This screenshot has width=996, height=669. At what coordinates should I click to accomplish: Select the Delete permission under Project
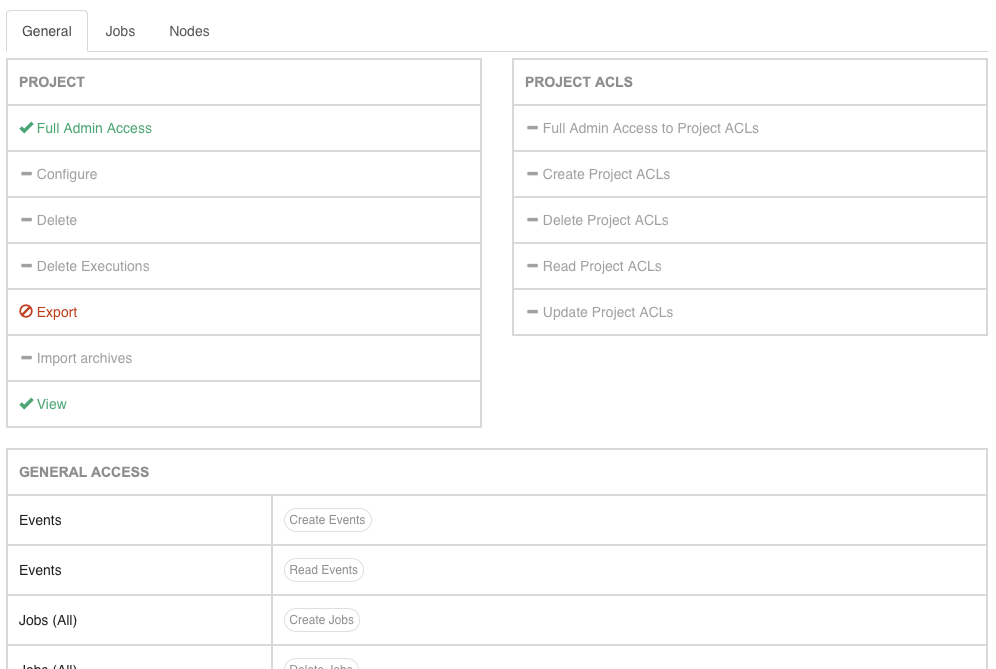pos(244,220)
